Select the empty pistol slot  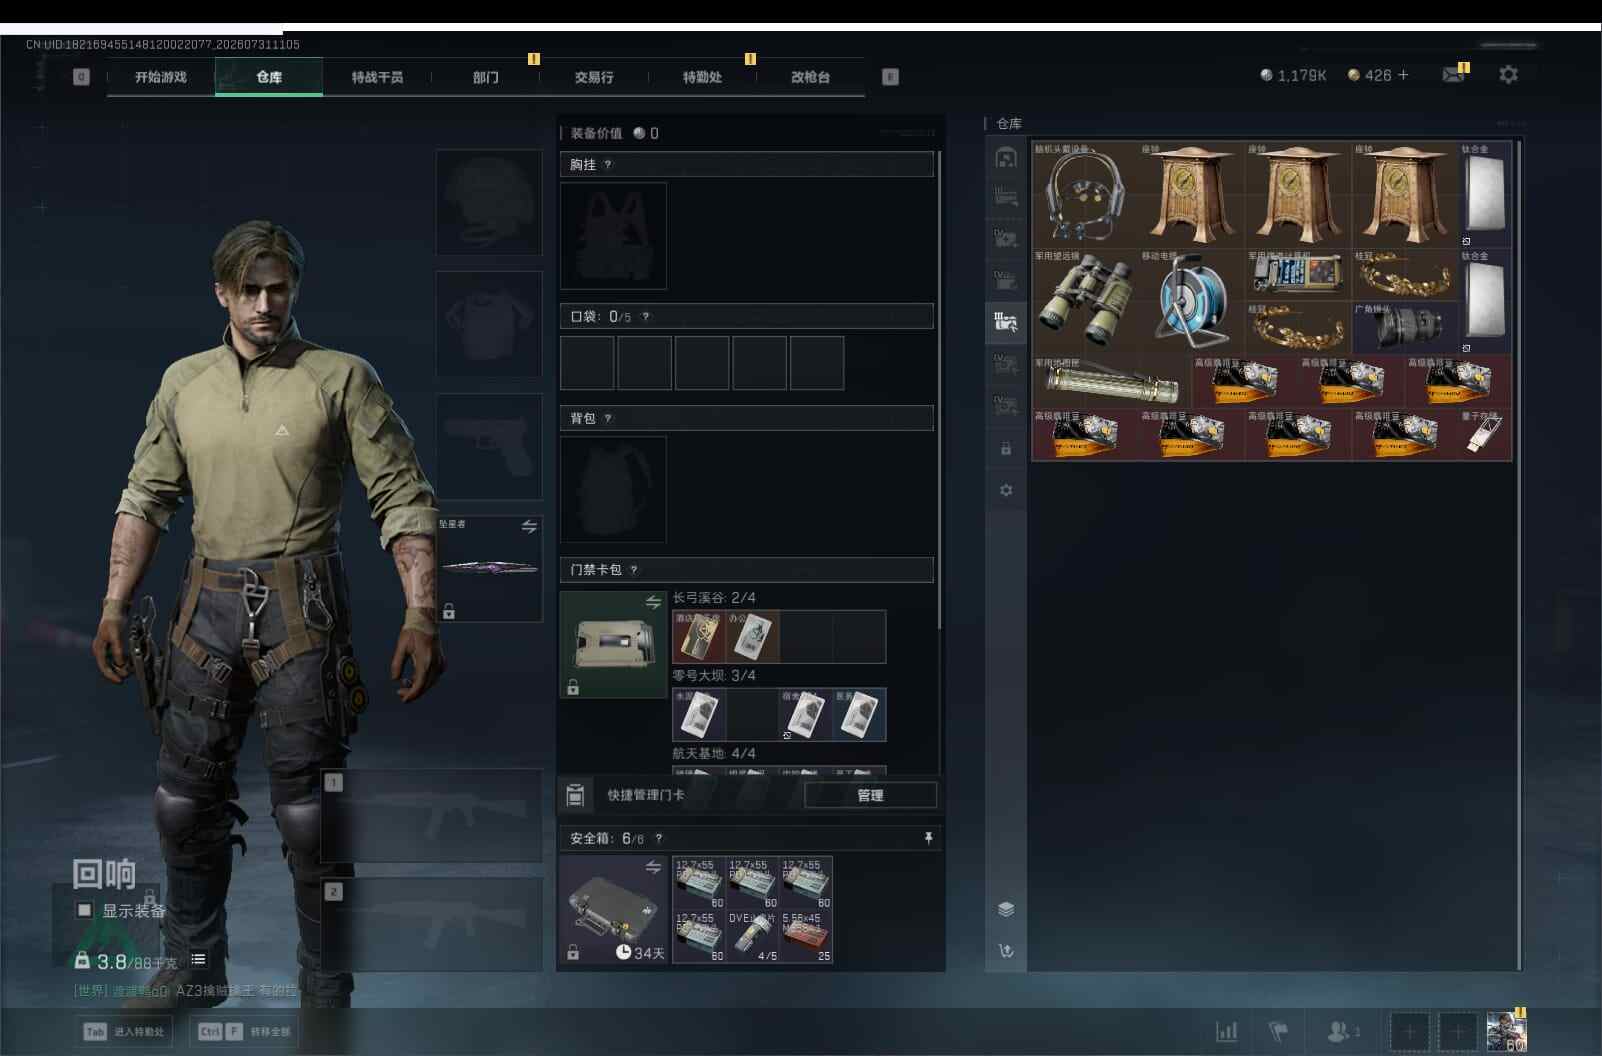point(489,446)
